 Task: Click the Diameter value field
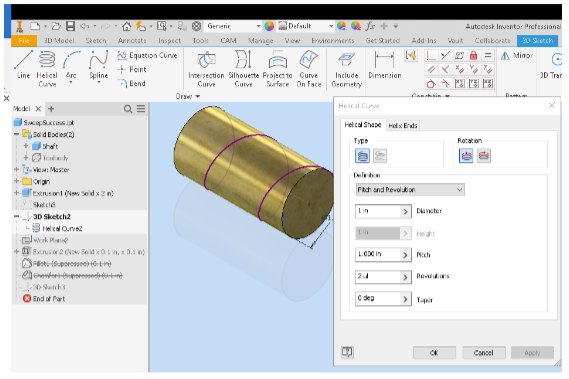[x=378, y=211]
